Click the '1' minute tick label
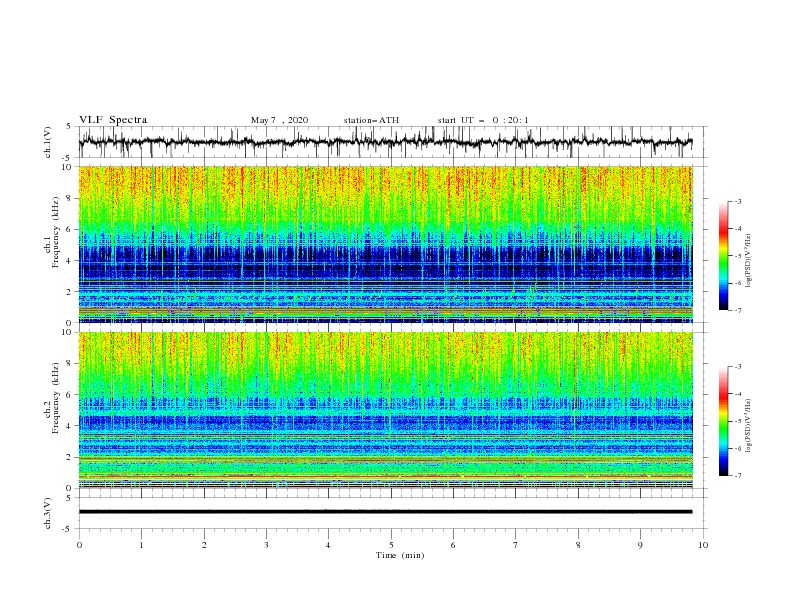 pos(141,545)
